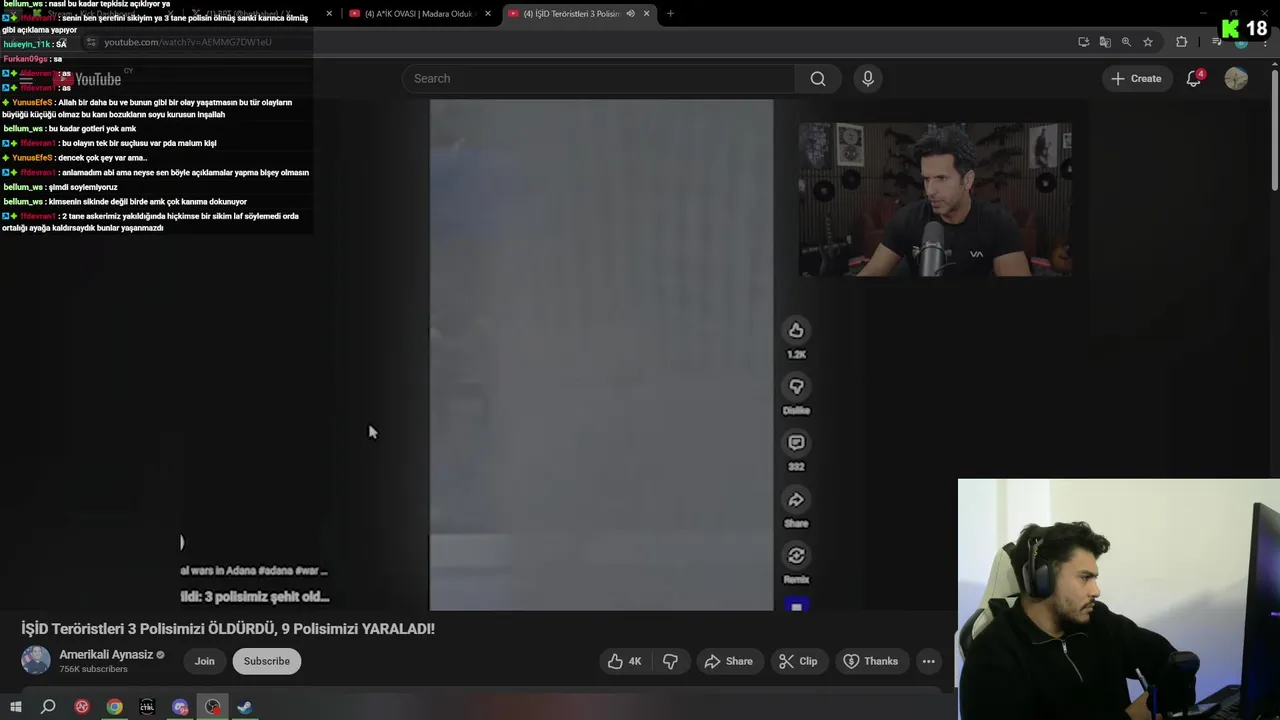Open the Windows Start menu
This screenshot has height=720, width=1280.
[x=16, y=707]
